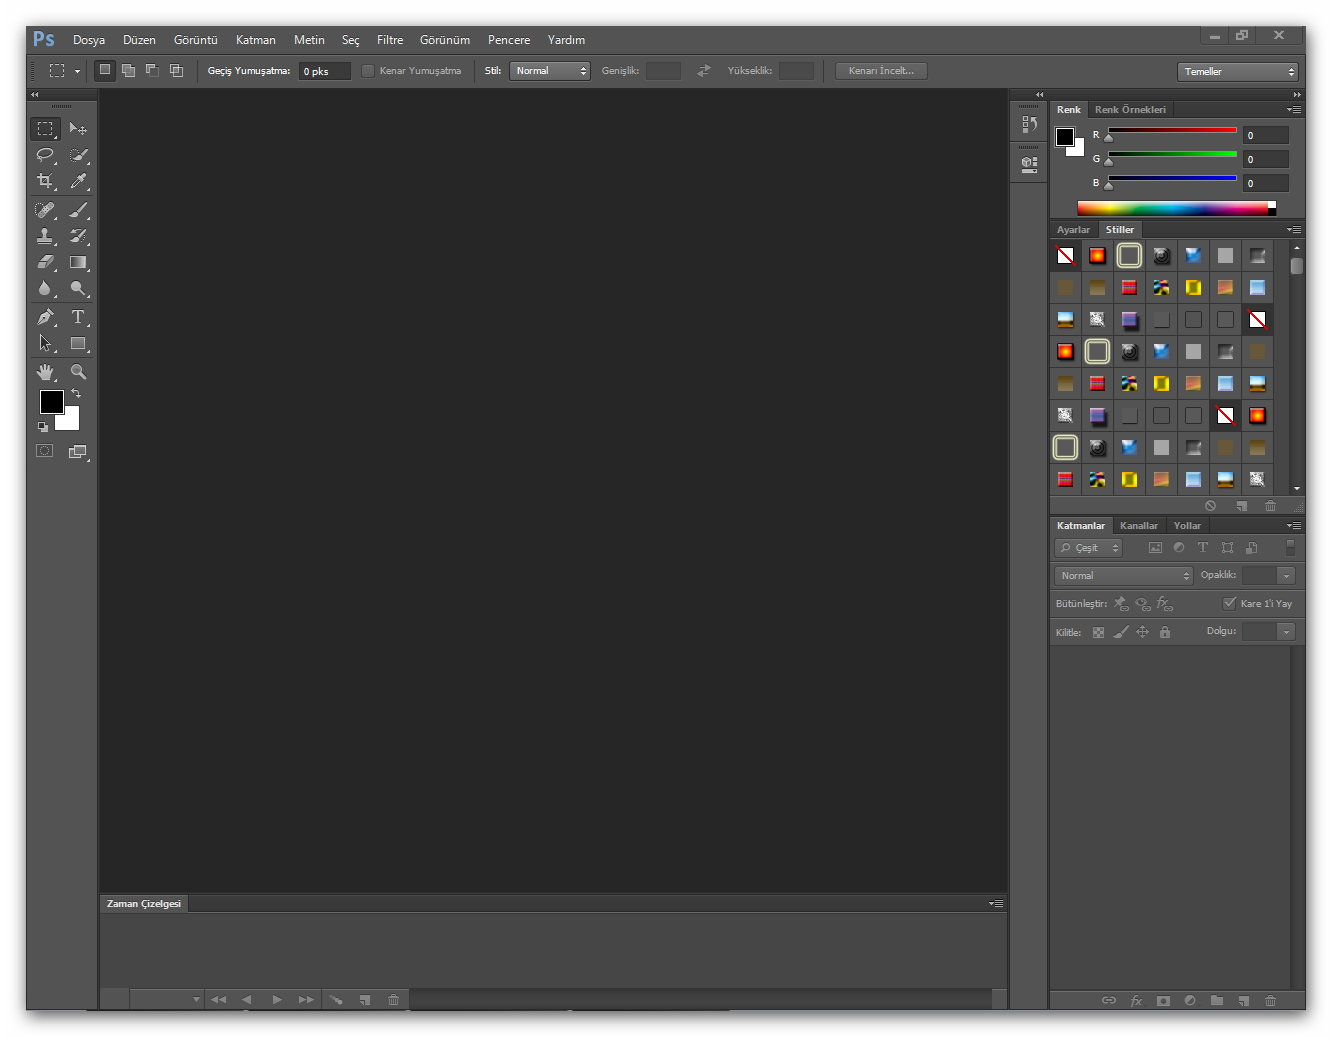
Task: Select the Zoom tool
Action: click(x=78, y=372)
